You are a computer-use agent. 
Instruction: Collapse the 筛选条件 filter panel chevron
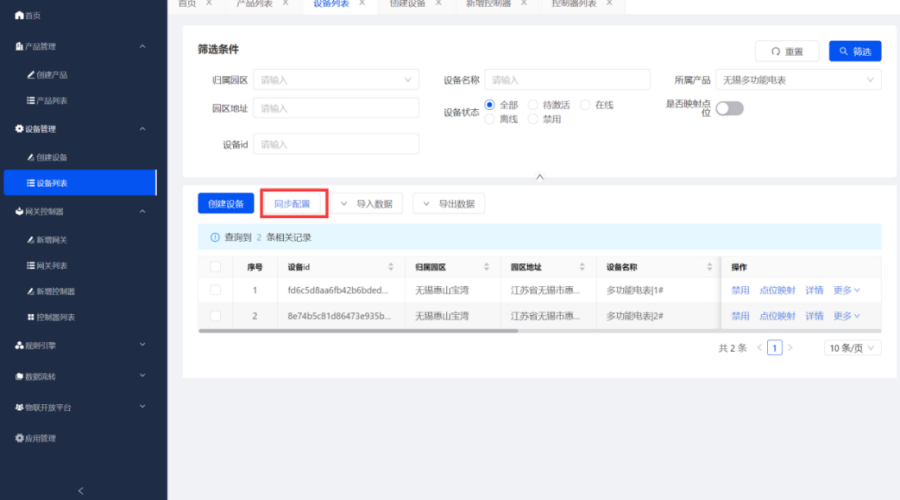click(x=540, y=177)
